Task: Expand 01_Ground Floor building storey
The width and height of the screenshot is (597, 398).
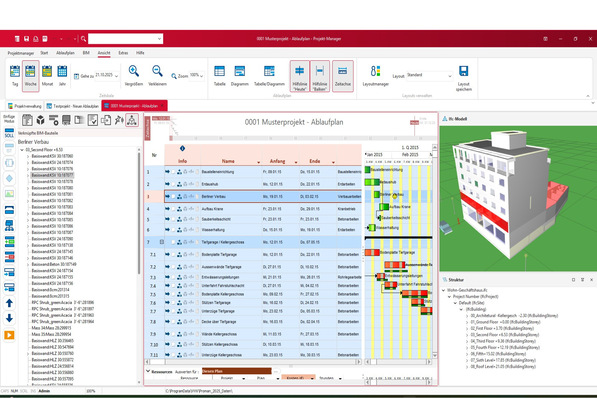Action: pos(467,322)
